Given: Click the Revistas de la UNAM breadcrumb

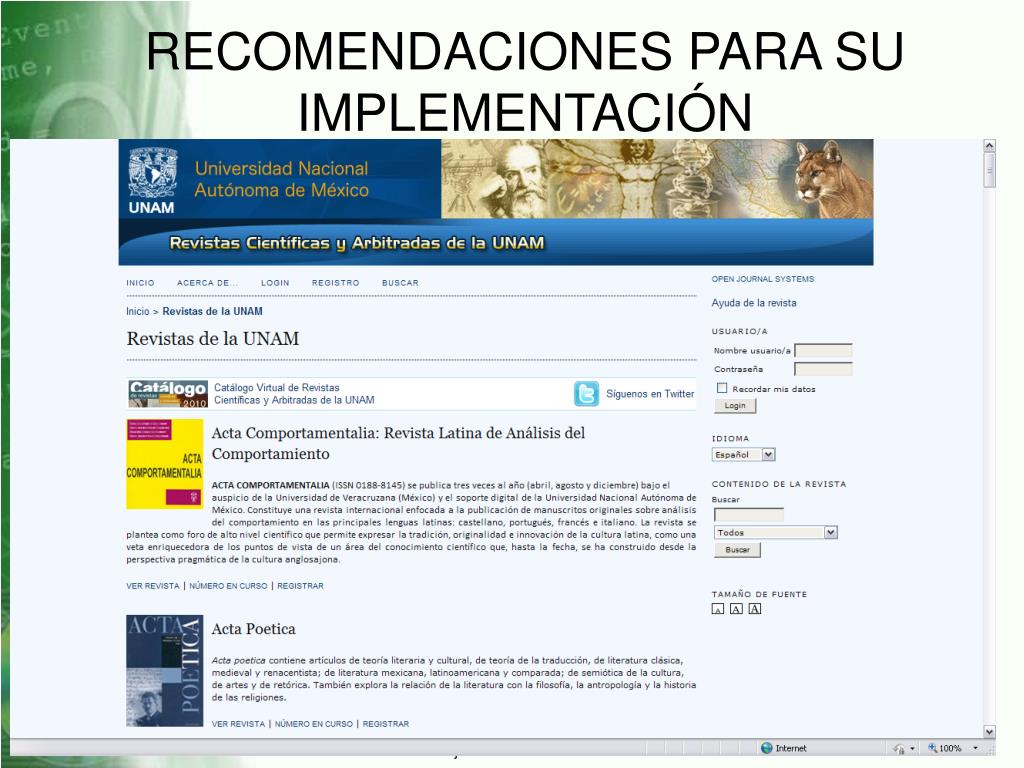Looking at the screenshot, I should (212, 312).
